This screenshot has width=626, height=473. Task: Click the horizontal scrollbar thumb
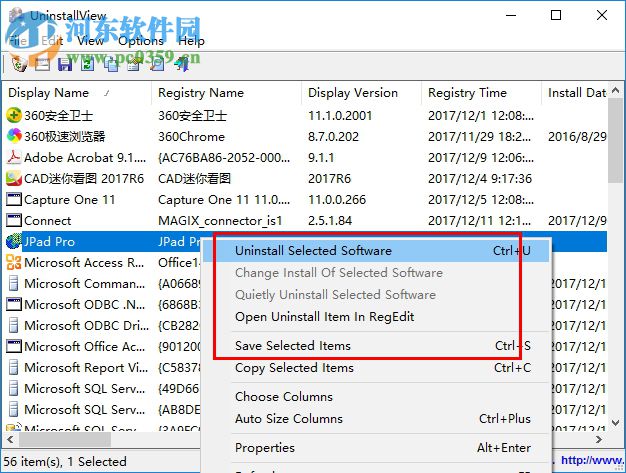(x=65, y=439)
